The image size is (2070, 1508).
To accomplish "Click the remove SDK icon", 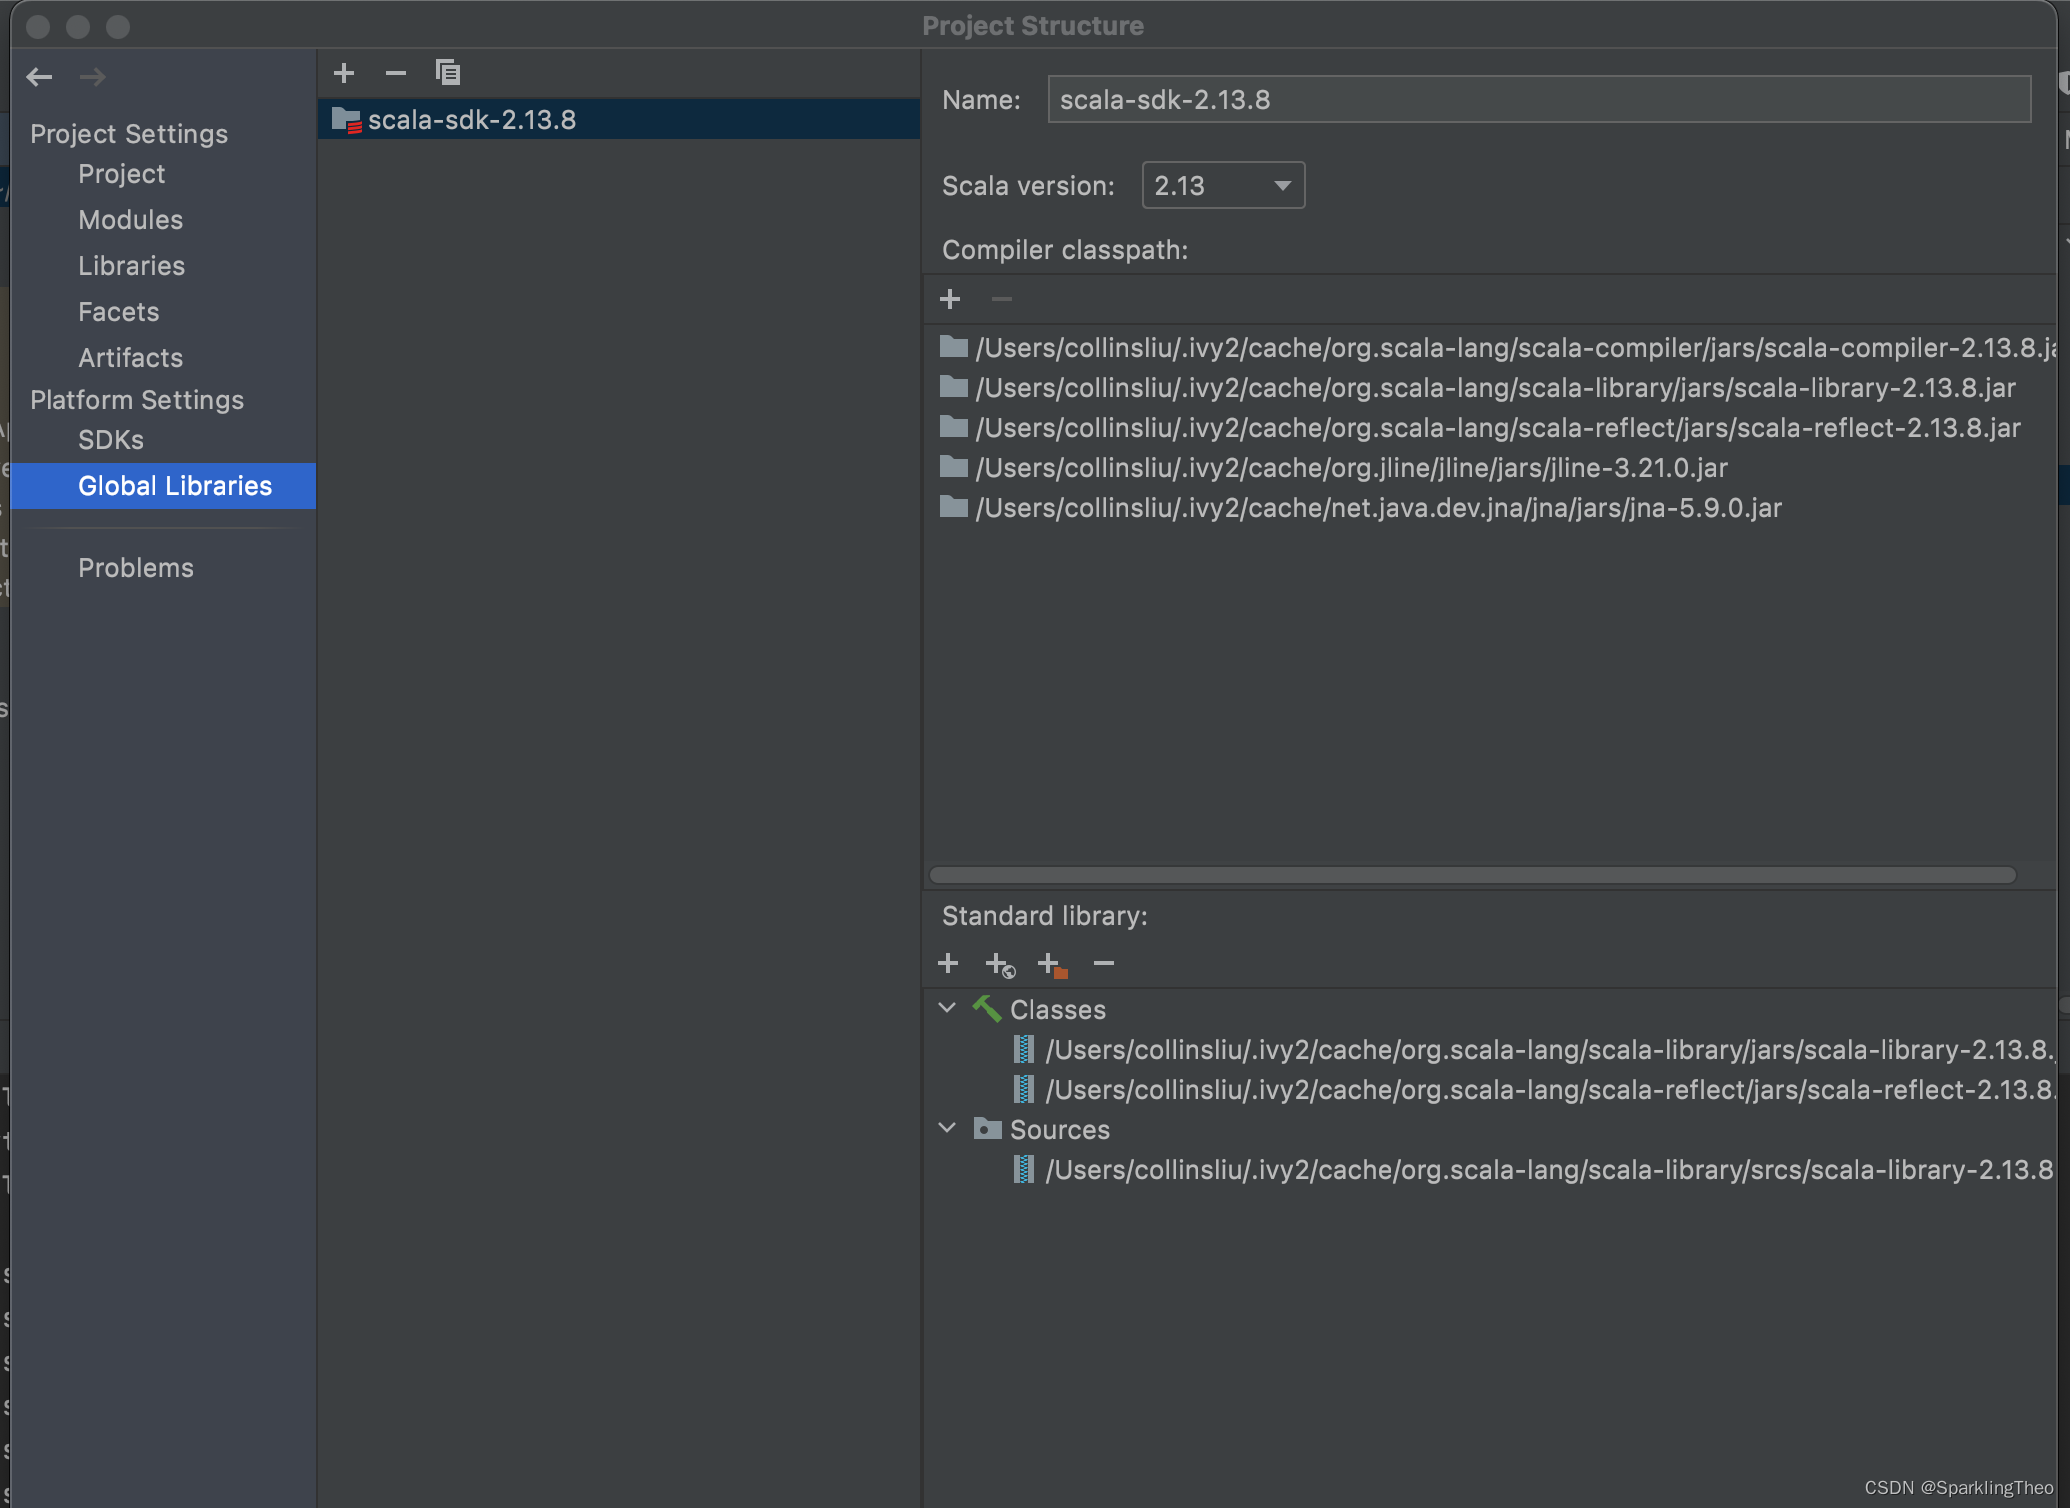I will click(394, 71).
